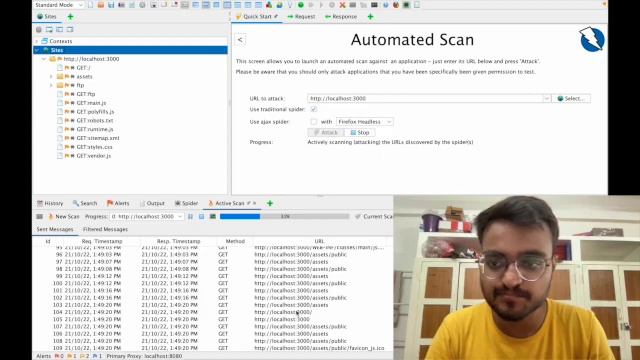Select GET:main.js in Sites tree
This screenshot has width=640, height=360.
[x=91, y=103]
